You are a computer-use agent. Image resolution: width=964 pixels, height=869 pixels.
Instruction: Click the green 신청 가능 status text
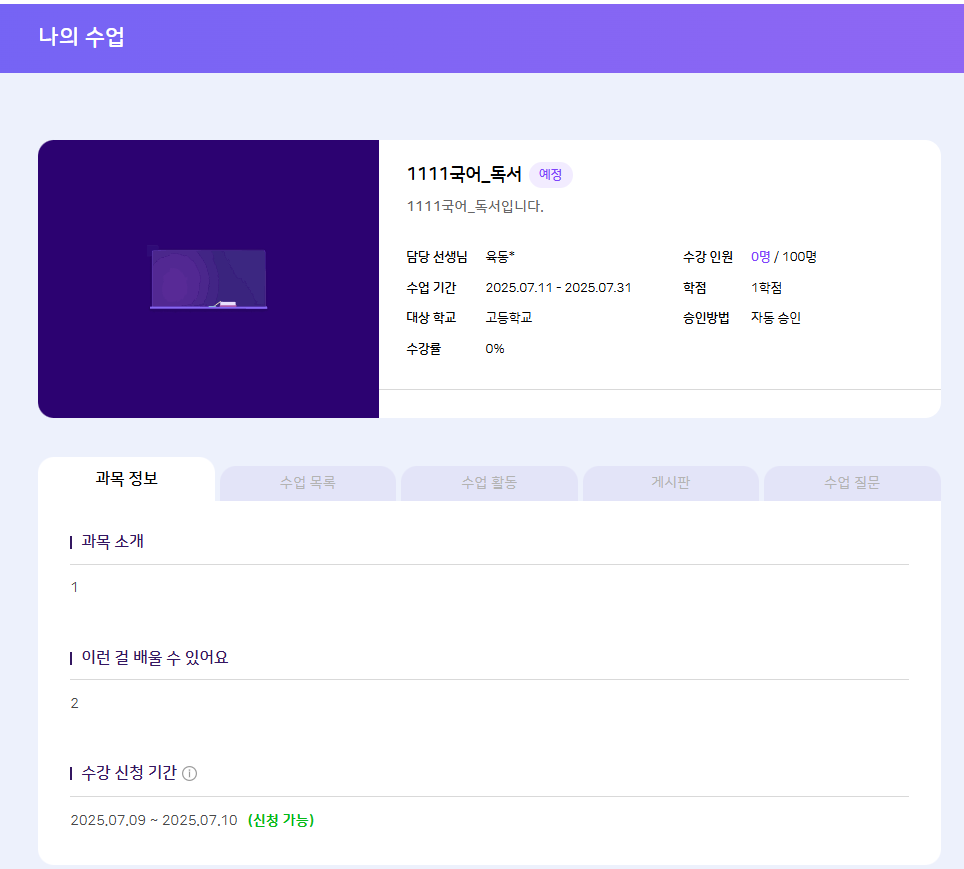[x=281, y=820]
